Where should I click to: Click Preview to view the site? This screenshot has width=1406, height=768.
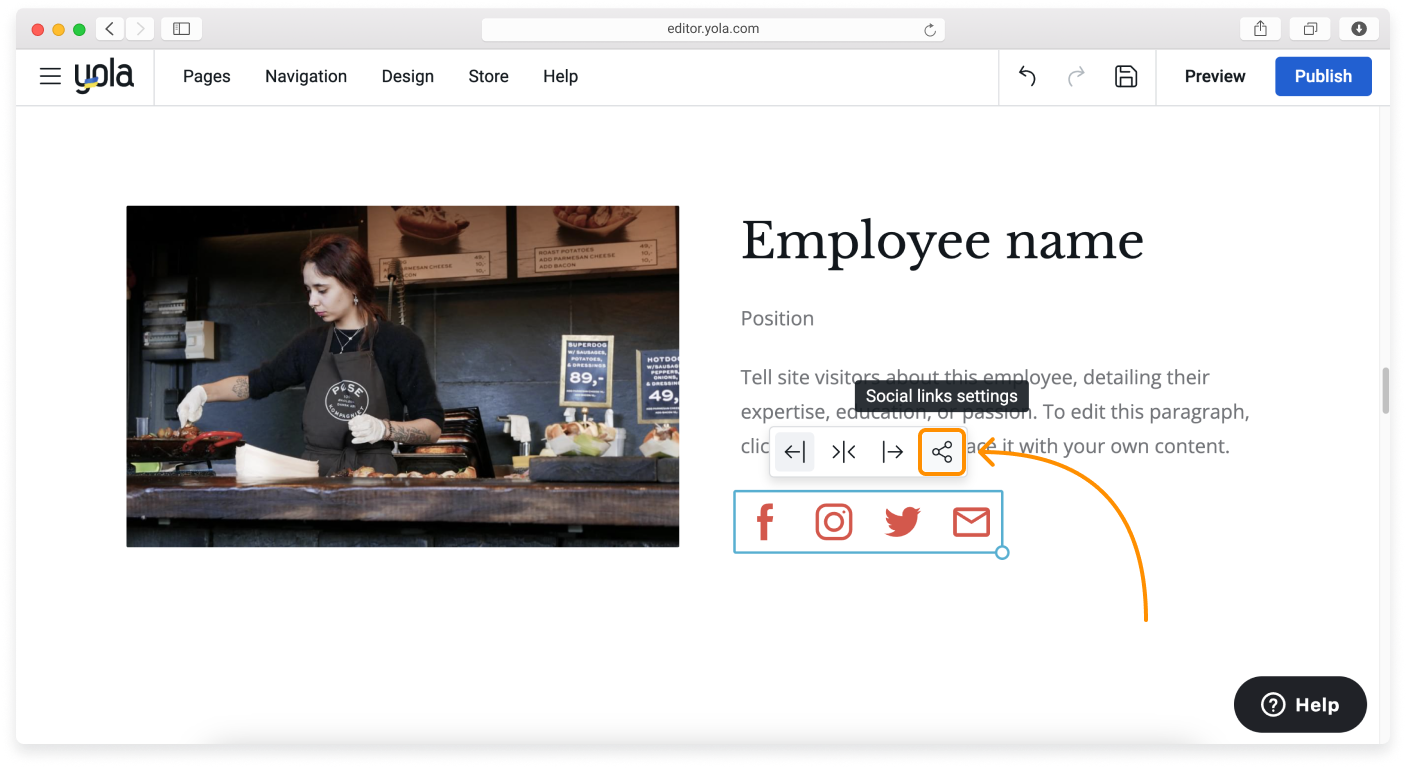1215,76
